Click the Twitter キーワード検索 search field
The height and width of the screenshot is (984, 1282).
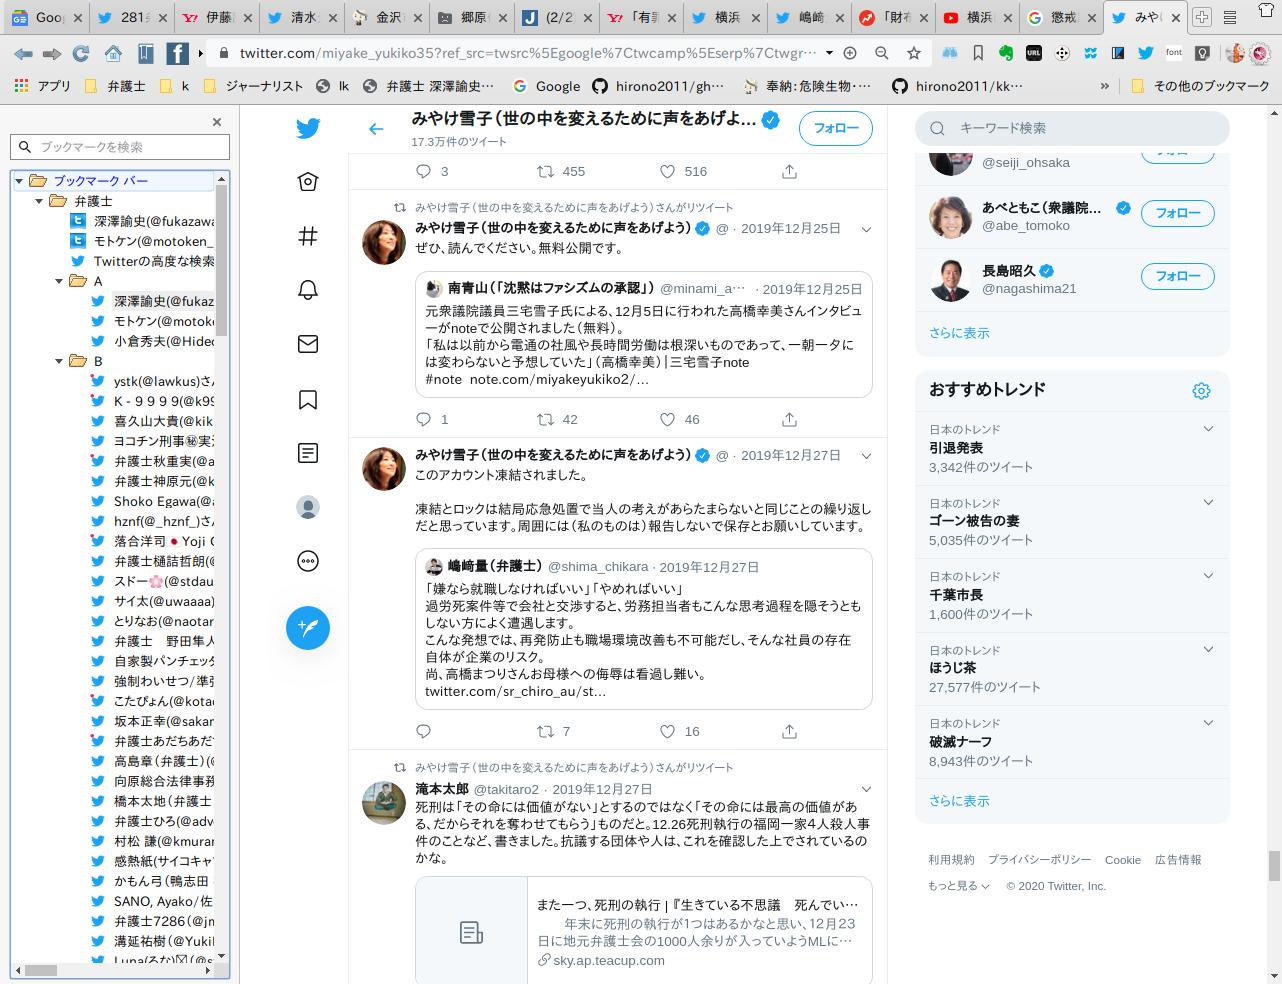click(1072, 128)
